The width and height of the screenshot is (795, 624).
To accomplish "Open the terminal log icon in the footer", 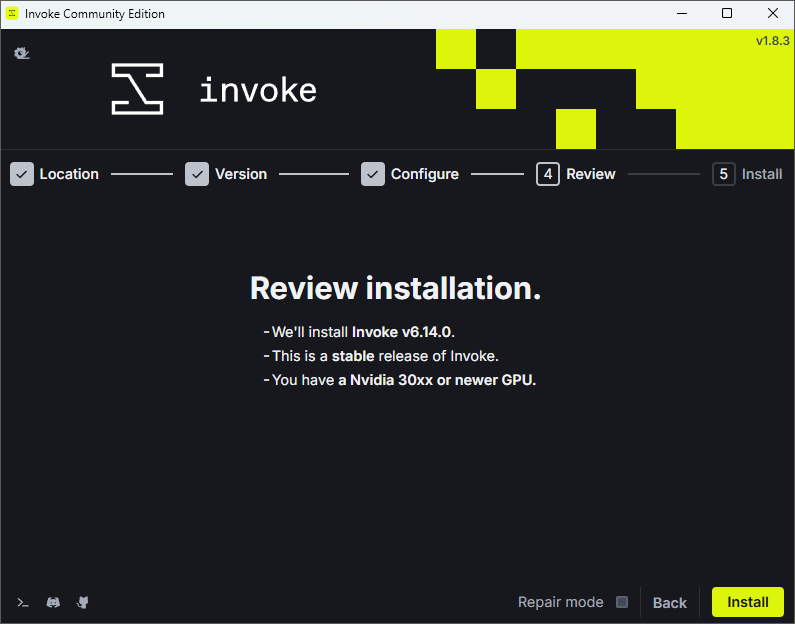I will [x=23, y=602].
